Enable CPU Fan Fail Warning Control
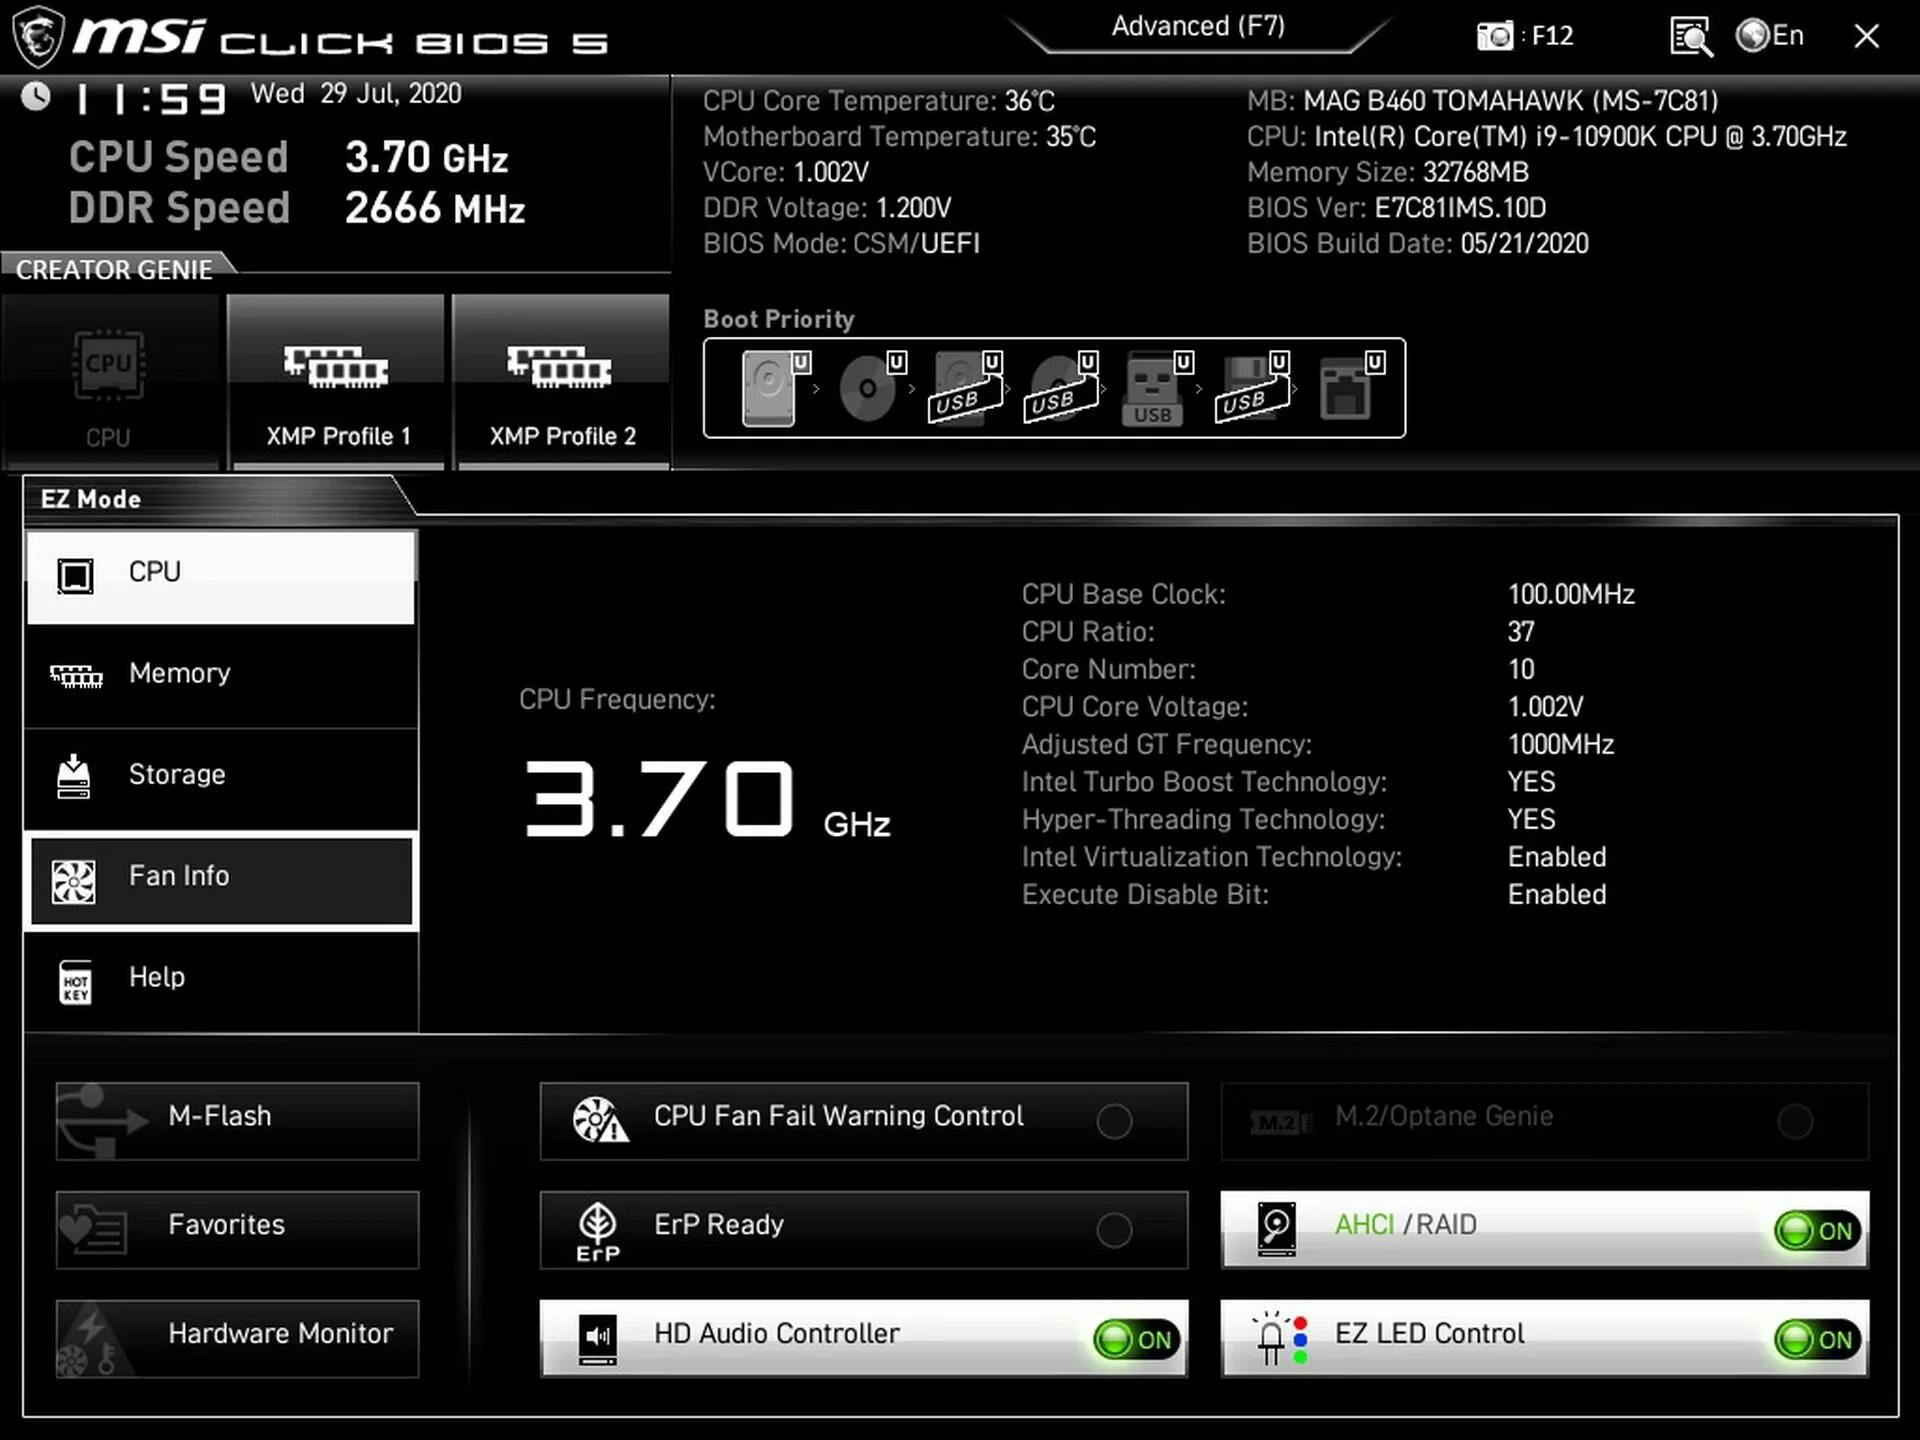The width and height of the screenshot is (1920, 1440). [x=1114, y=1121]
